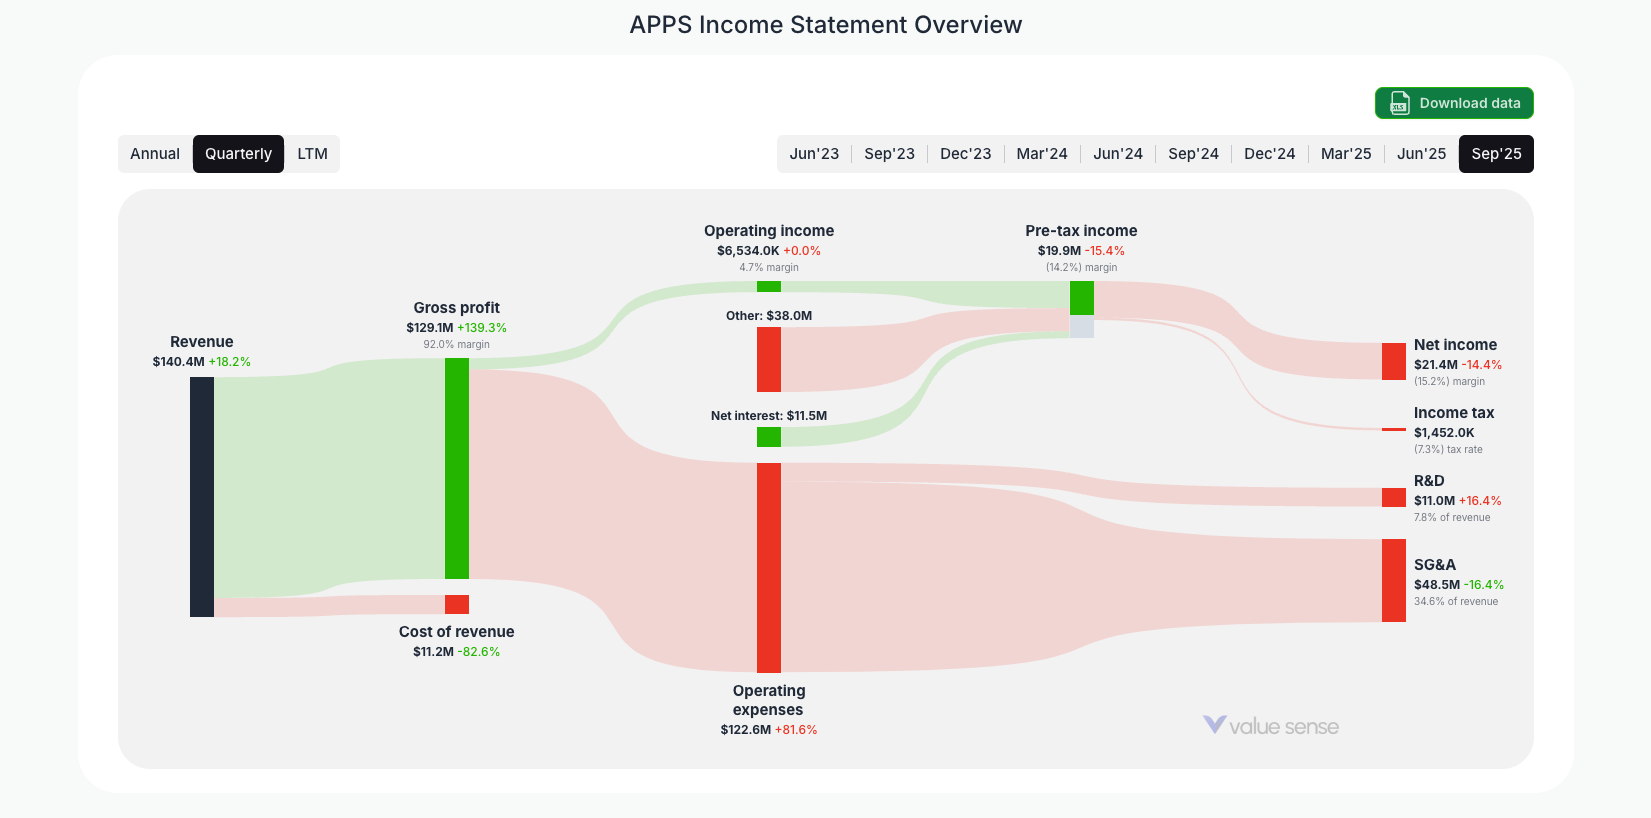The width and height of the screenshot is (1651, 818).
Task: Click the Operating expenses $122.6M value
Action: [746, 730]
